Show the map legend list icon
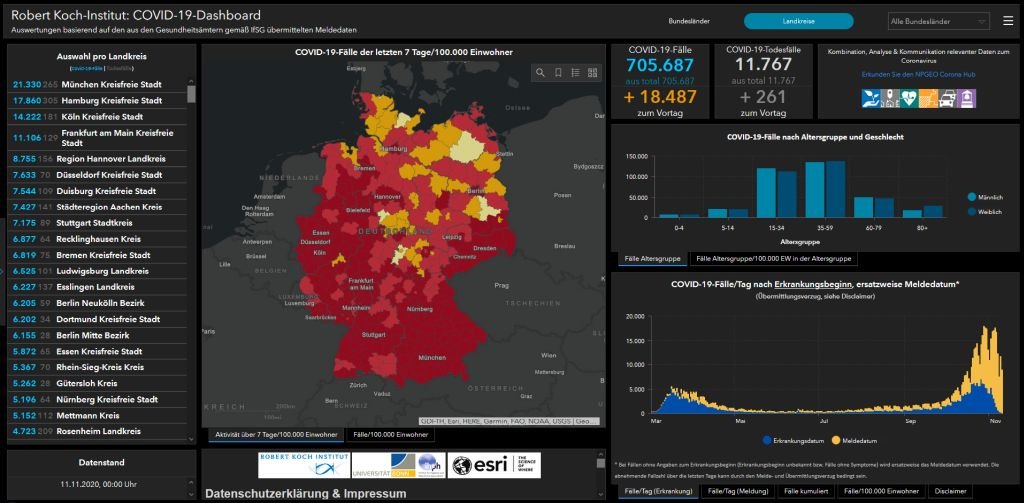1024x503 pixels. pyautogui.click(x=576, y=73)
